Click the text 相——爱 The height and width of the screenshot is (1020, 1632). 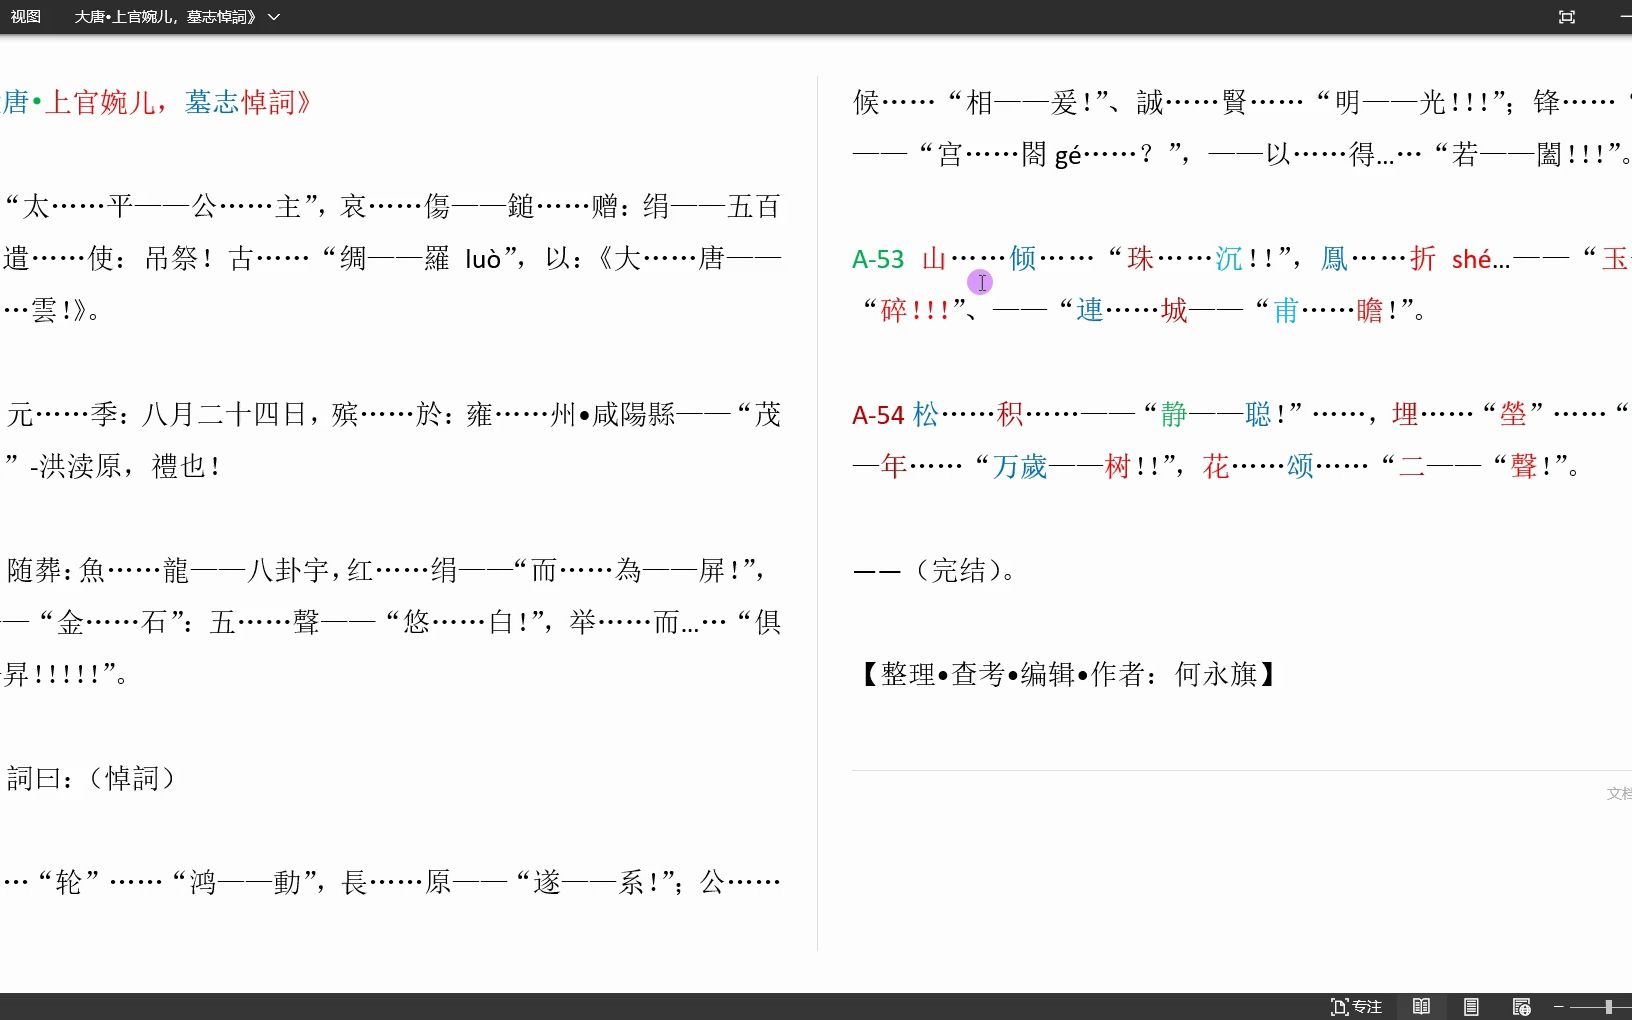pyautogui.click(x=1022, y=103)
